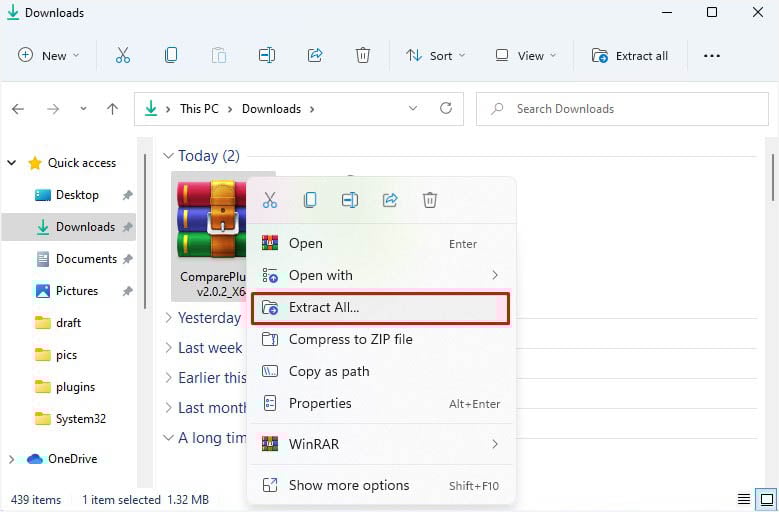This screenshot has width=779, height=512.
Task: Expand the OneDrive tree node
Action: (x=11, y=459)
